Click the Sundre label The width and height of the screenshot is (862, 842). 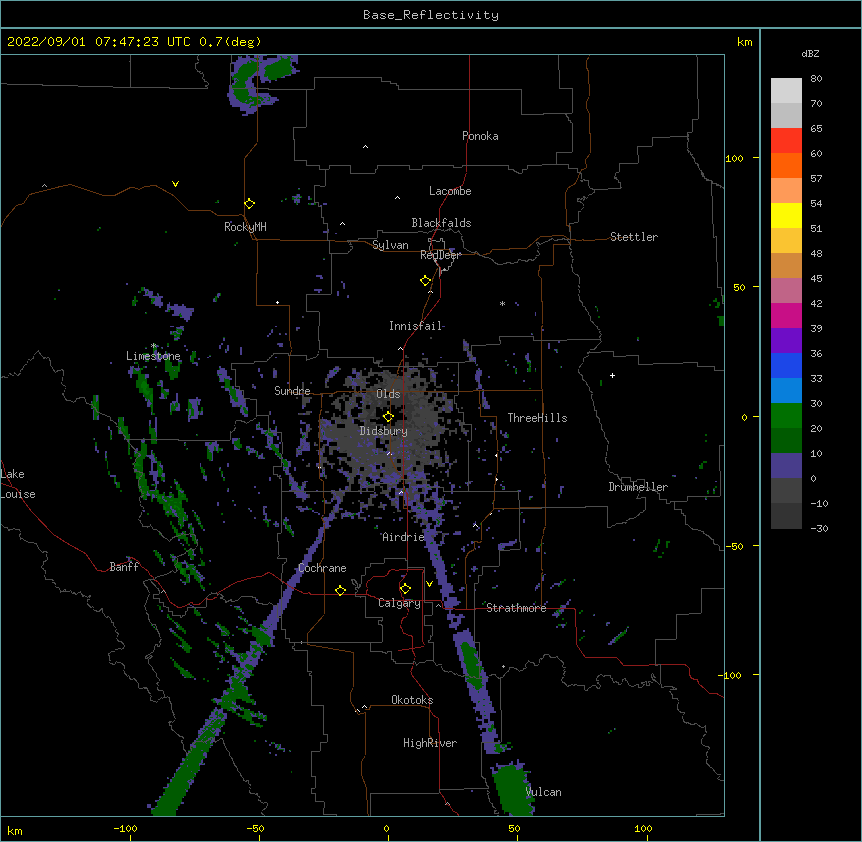pos(292,391)
